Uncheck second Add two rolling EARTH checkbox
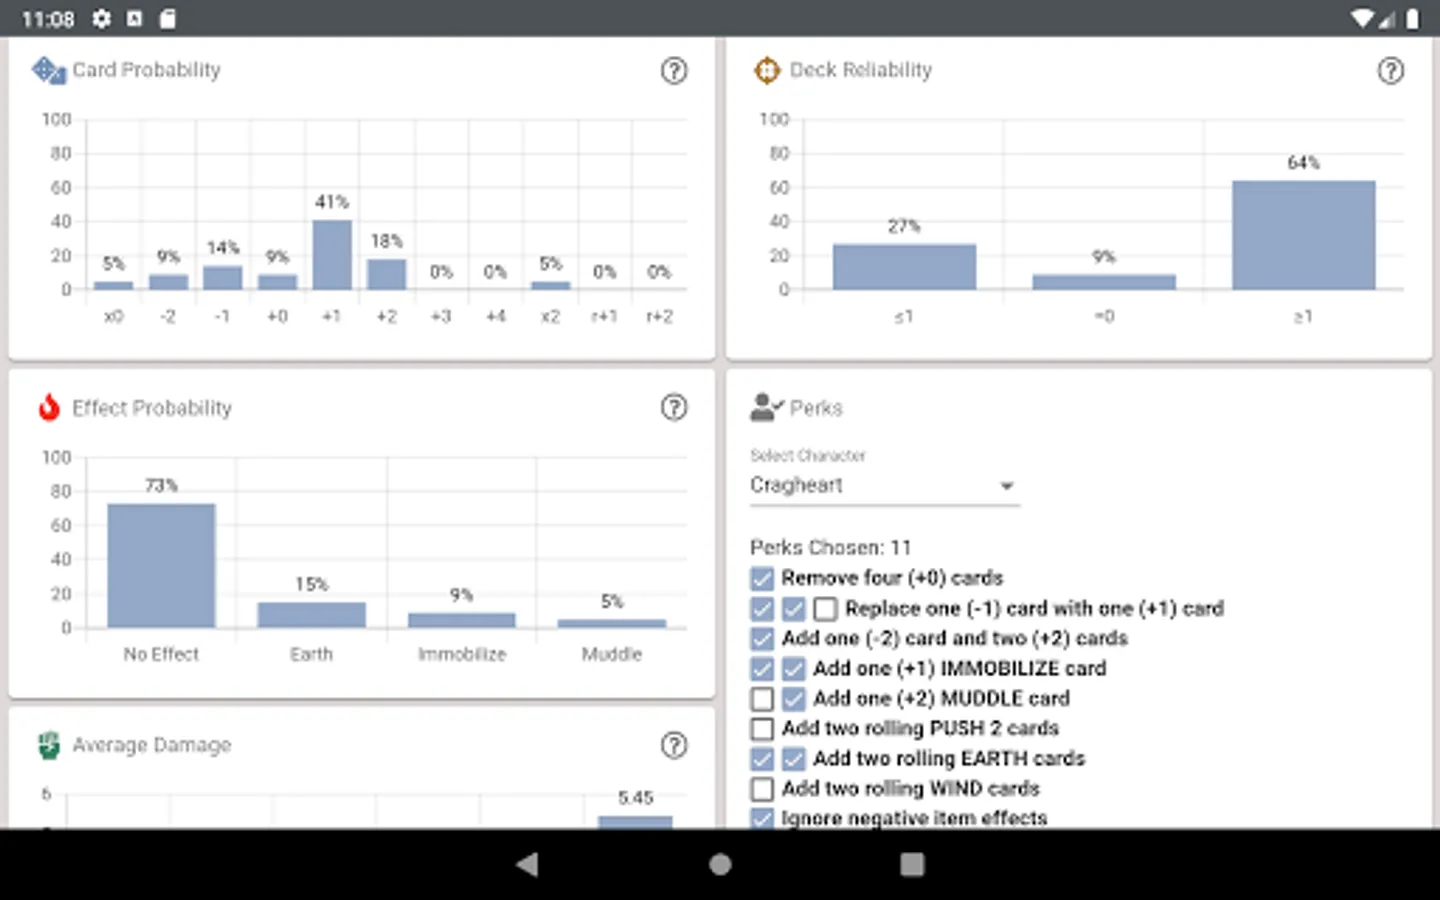Image resolution: width=1440 pixels, height=900 pixels. click(794, 758)
